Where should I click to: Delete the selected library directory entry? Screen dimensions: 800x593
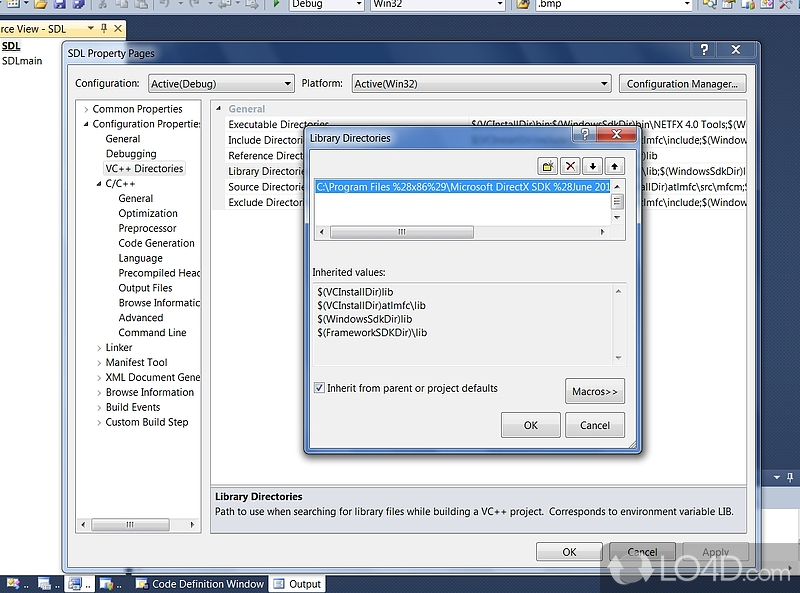point(570,166)
